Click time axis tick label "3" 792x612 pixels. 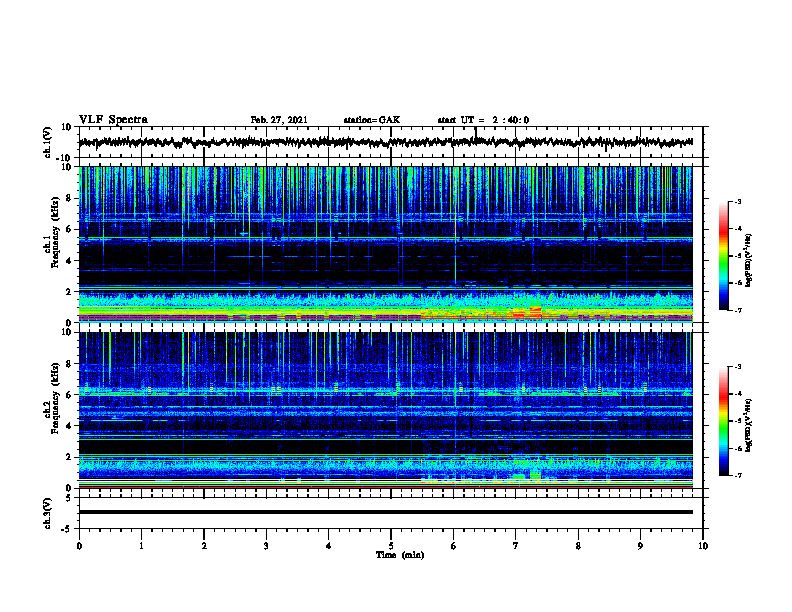[266, 546]
